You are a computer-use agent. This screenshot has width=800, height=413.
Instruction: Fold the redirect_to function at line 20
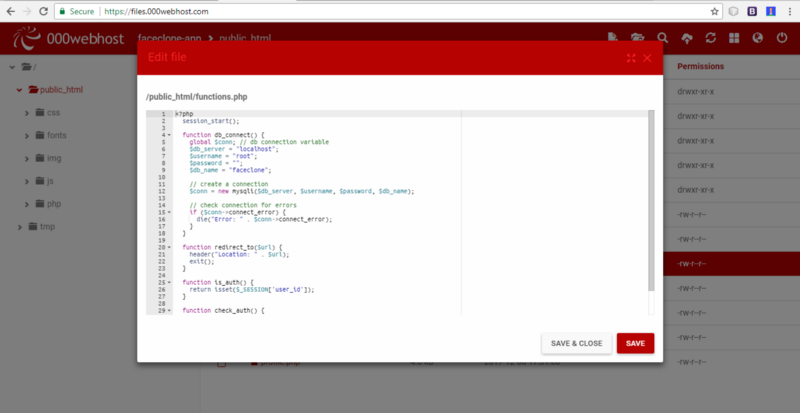[x=169, y=247]
